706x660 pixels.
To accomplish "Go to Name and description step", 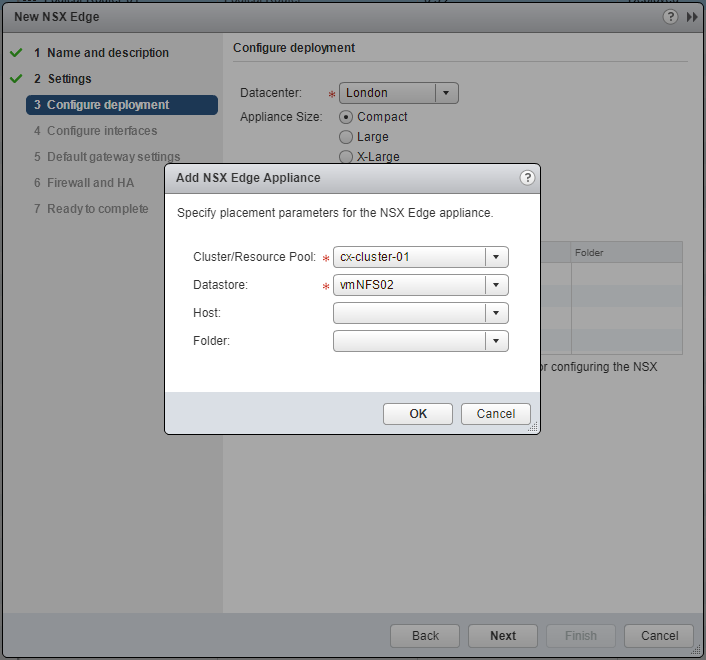I will (107, 53).
